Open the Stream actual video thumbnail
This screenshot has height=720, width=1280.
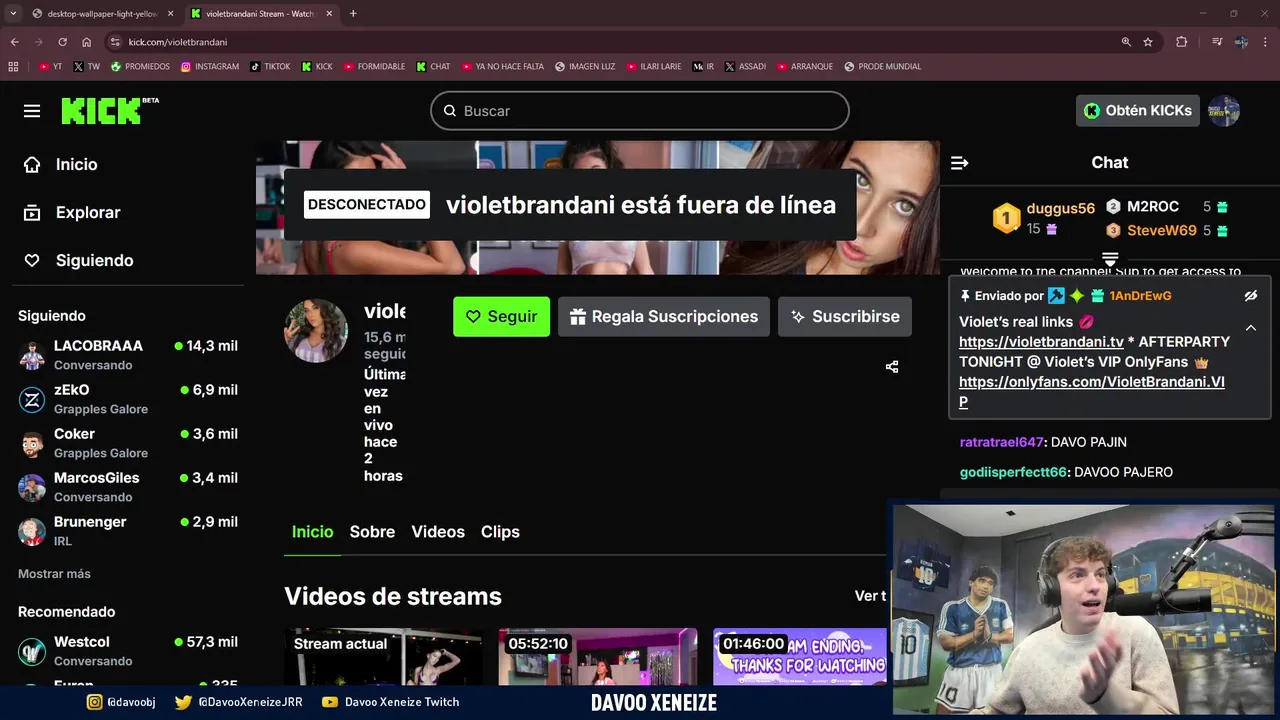coord(383,657)
